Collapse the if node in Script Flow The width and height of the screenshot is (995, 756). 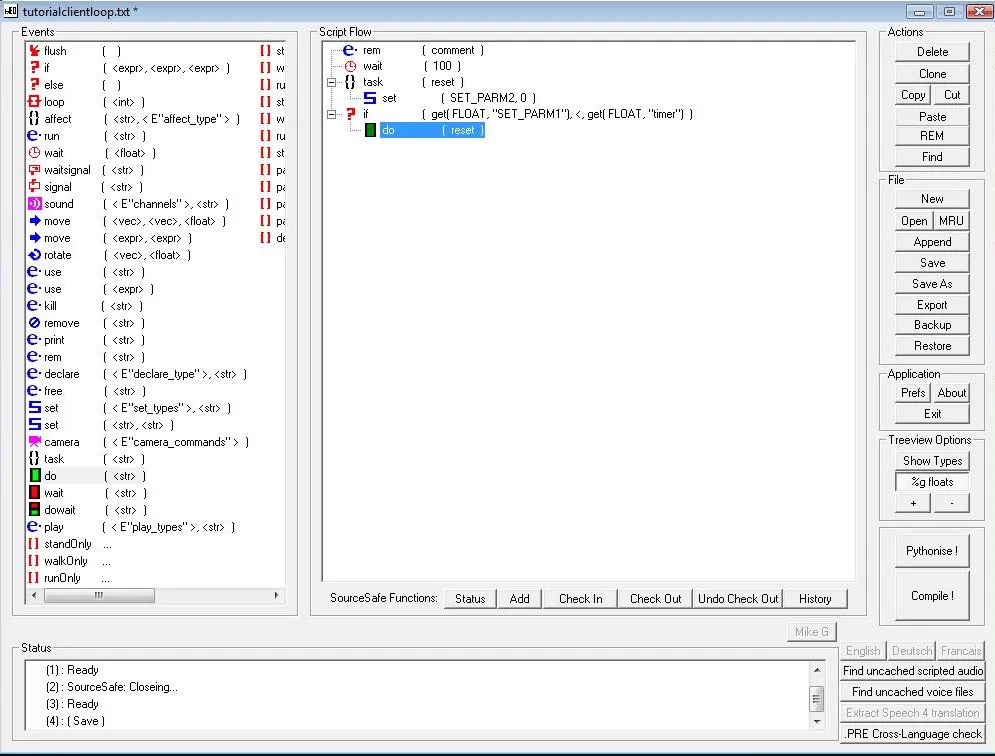[331, 114]
